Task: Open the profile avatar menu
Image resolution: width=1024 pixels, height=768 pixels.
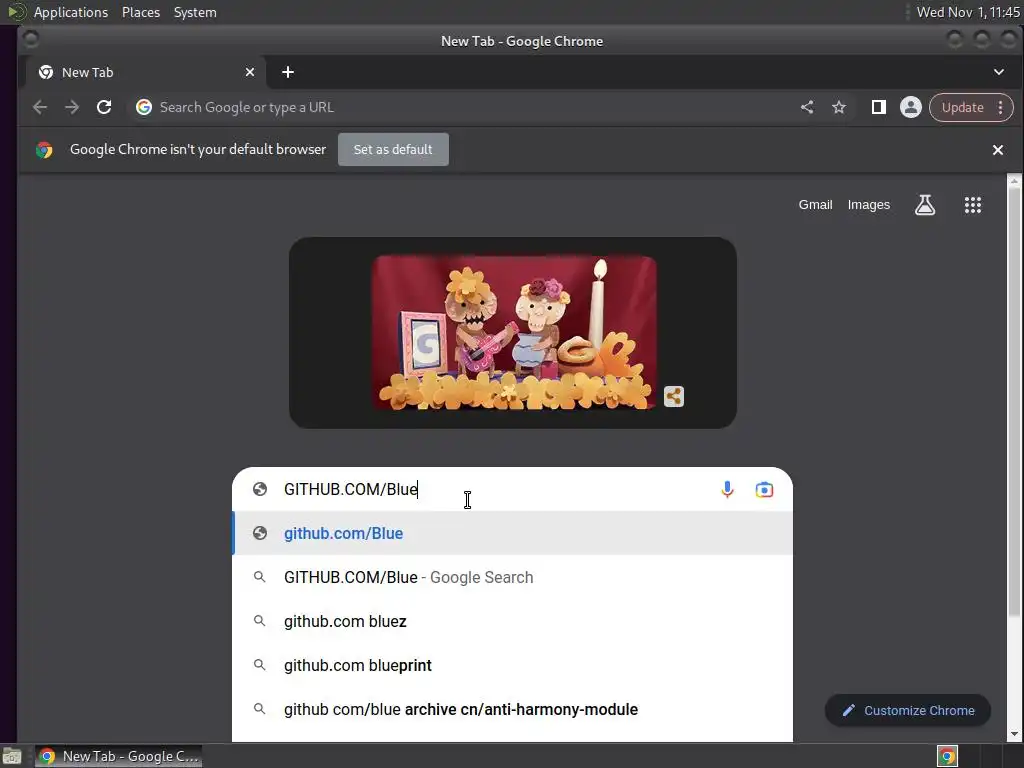Action: point(910,107)
